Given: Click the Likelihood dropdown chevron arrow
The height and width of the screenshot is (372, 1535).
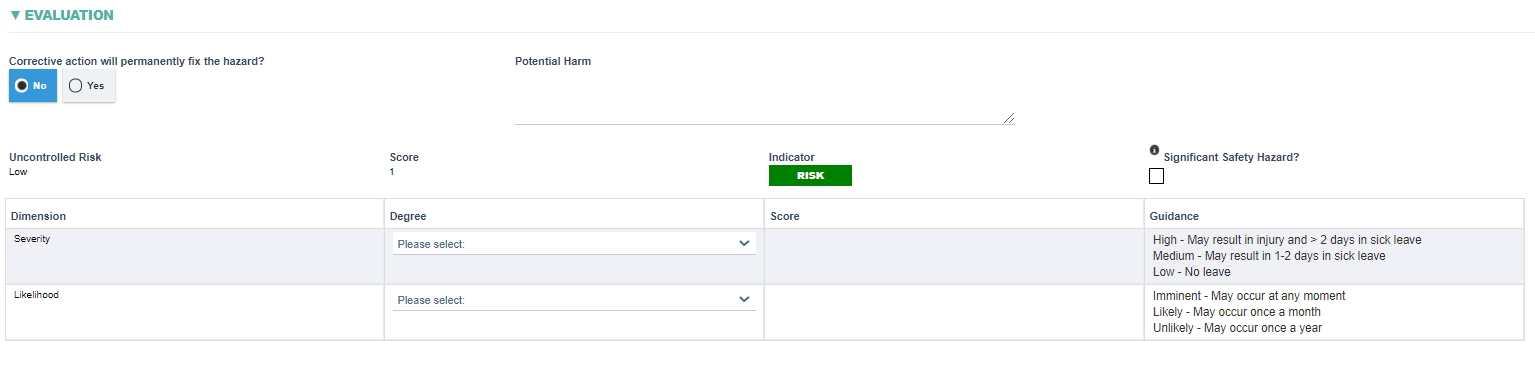Looking at the screenshot, I should pos(743,299).
